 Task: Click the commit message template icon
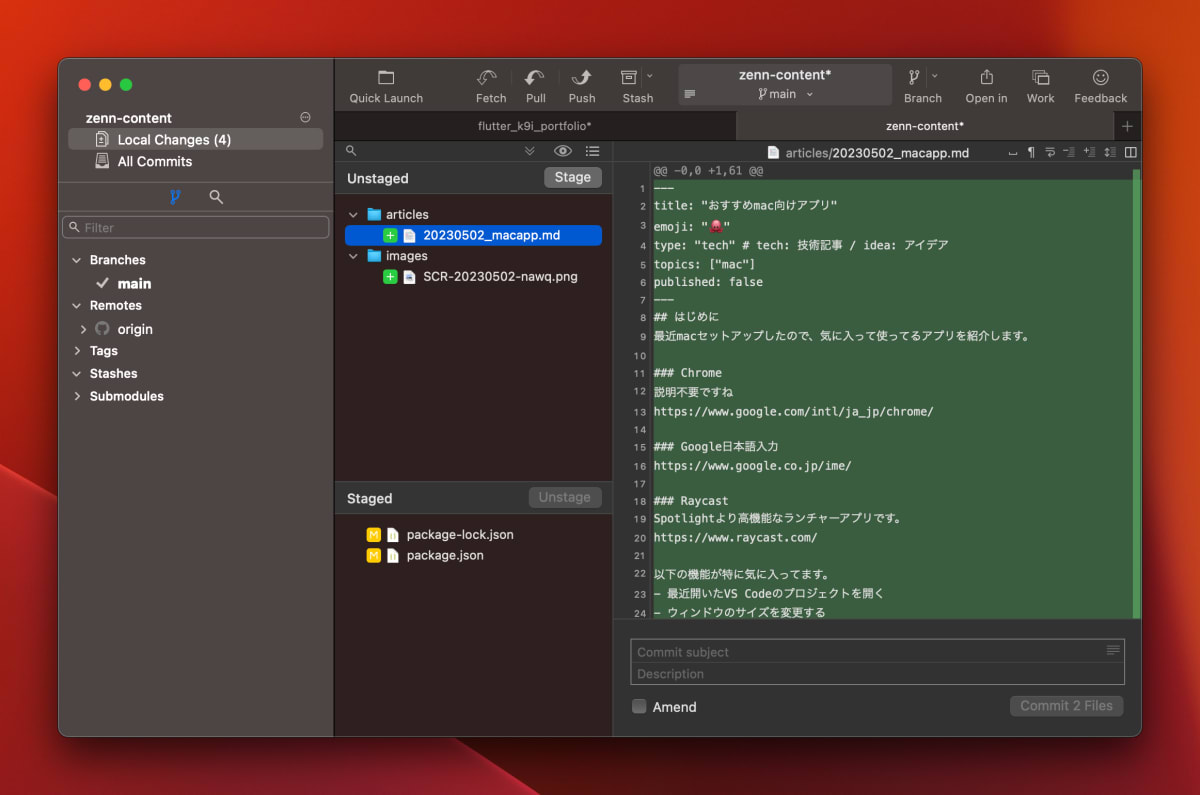tap(1113, 650)
